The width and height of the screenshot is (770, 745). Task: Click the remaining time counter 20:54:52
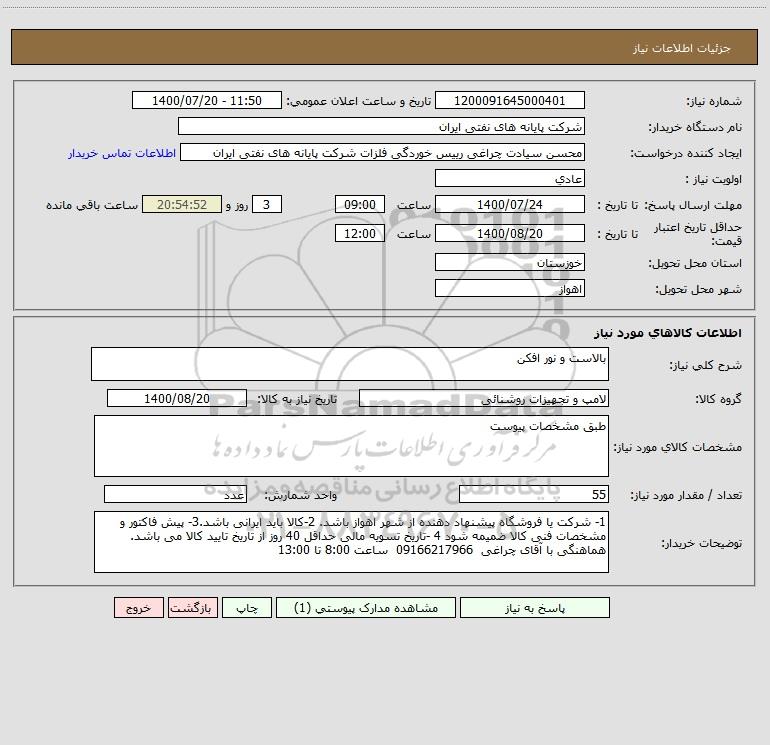[182, 204]
